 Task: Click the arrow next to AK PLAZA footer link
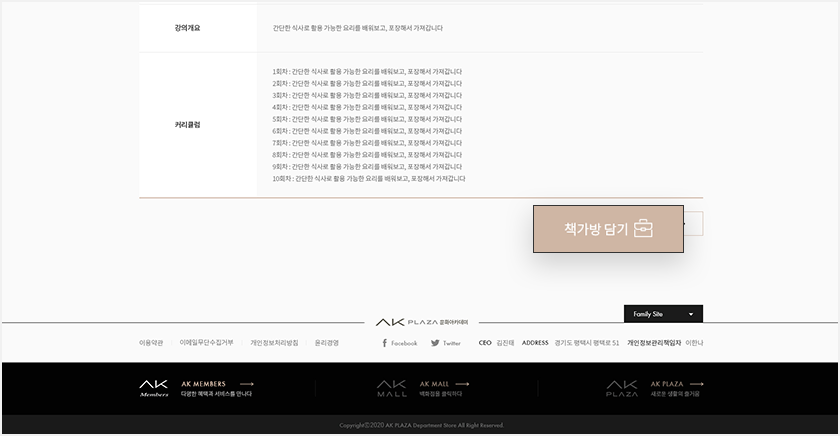(696, 384)
